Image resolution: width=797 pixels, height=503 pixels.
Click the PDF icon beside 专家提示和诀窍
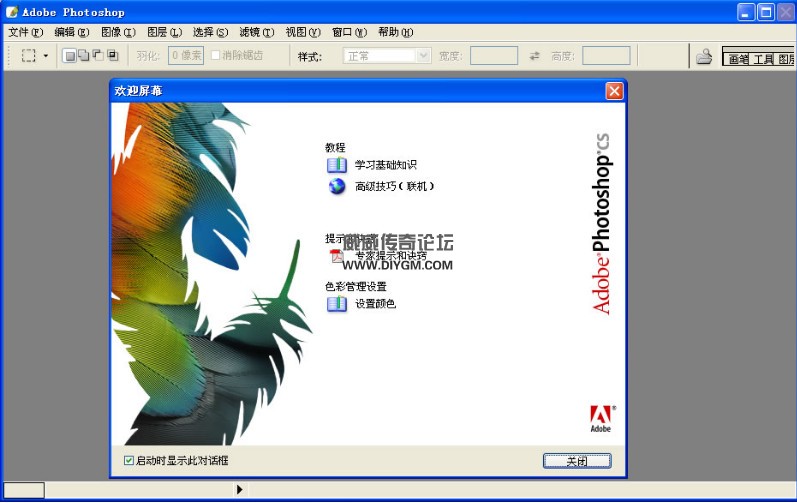tap(336, 256)
